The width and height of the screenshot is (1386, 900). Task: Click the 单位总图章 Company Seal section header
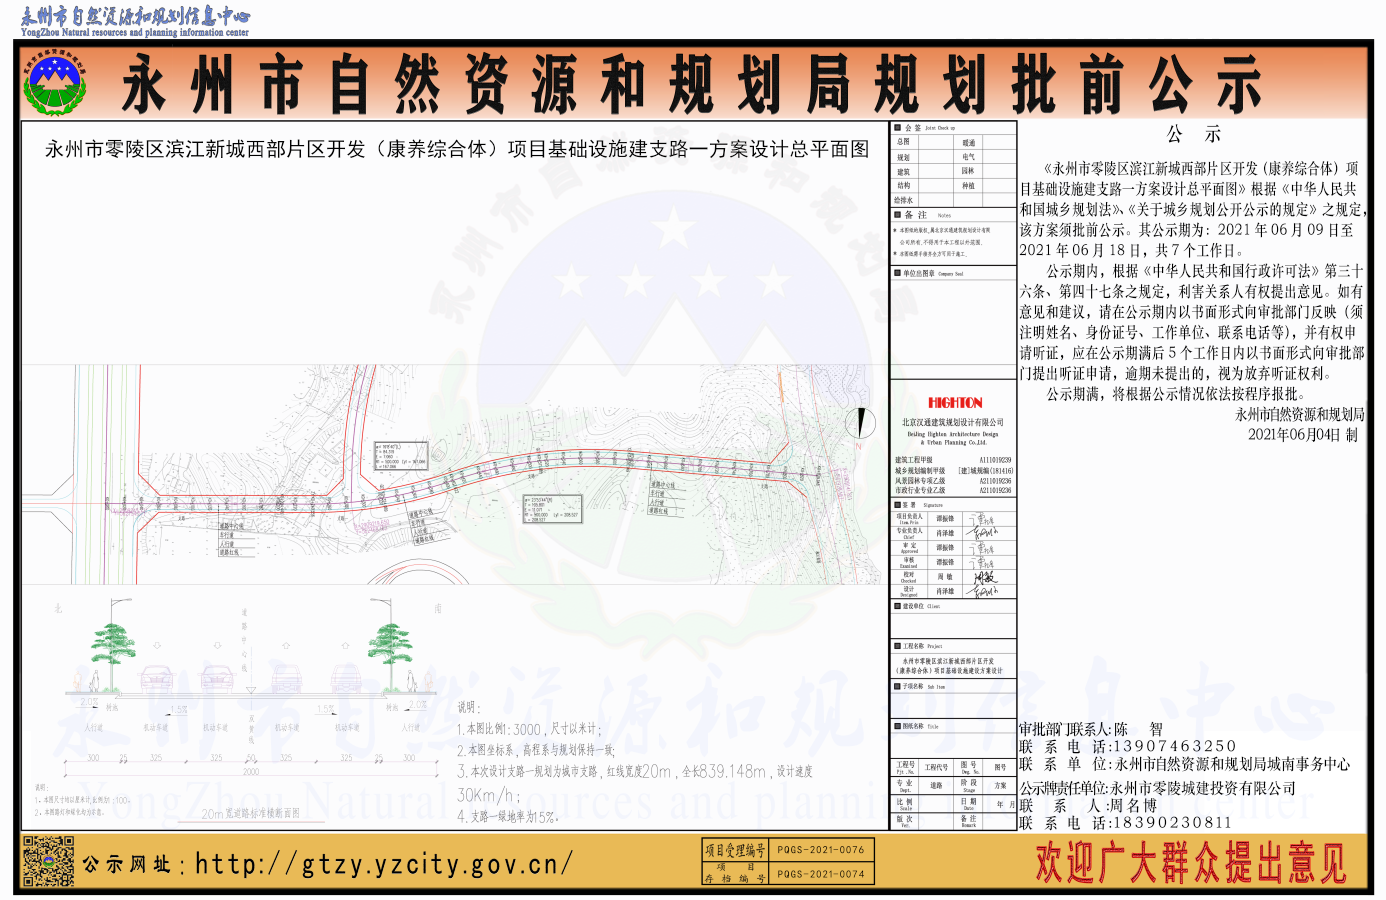pyautogui.click(x=932, y=273)
